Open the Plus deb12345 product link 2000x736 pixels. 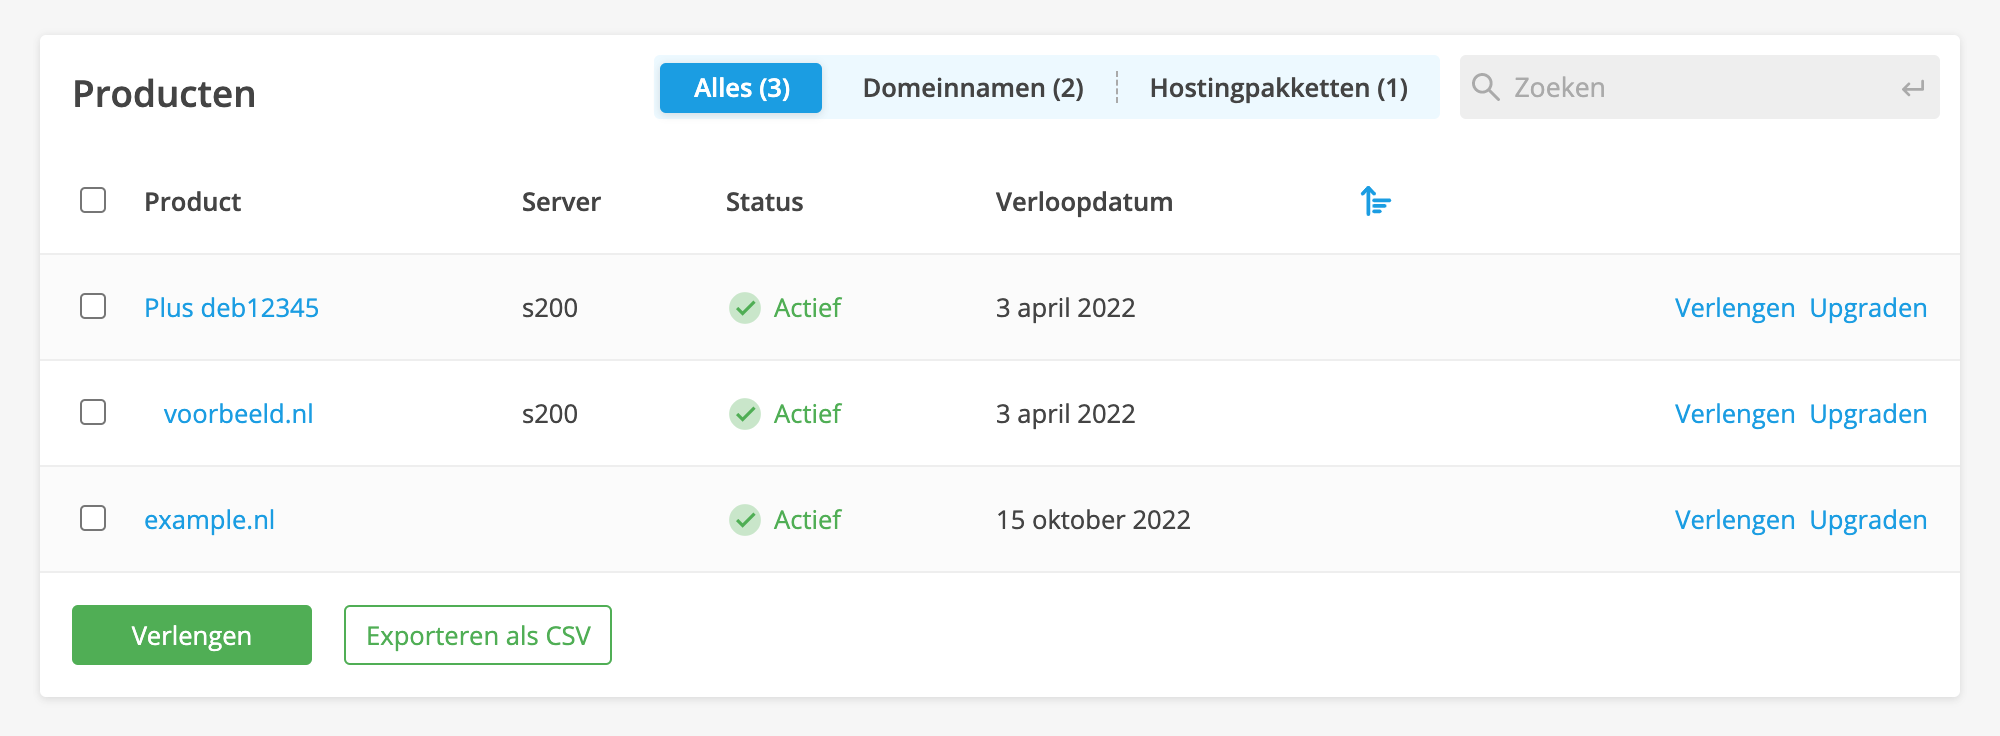point(231,308)
